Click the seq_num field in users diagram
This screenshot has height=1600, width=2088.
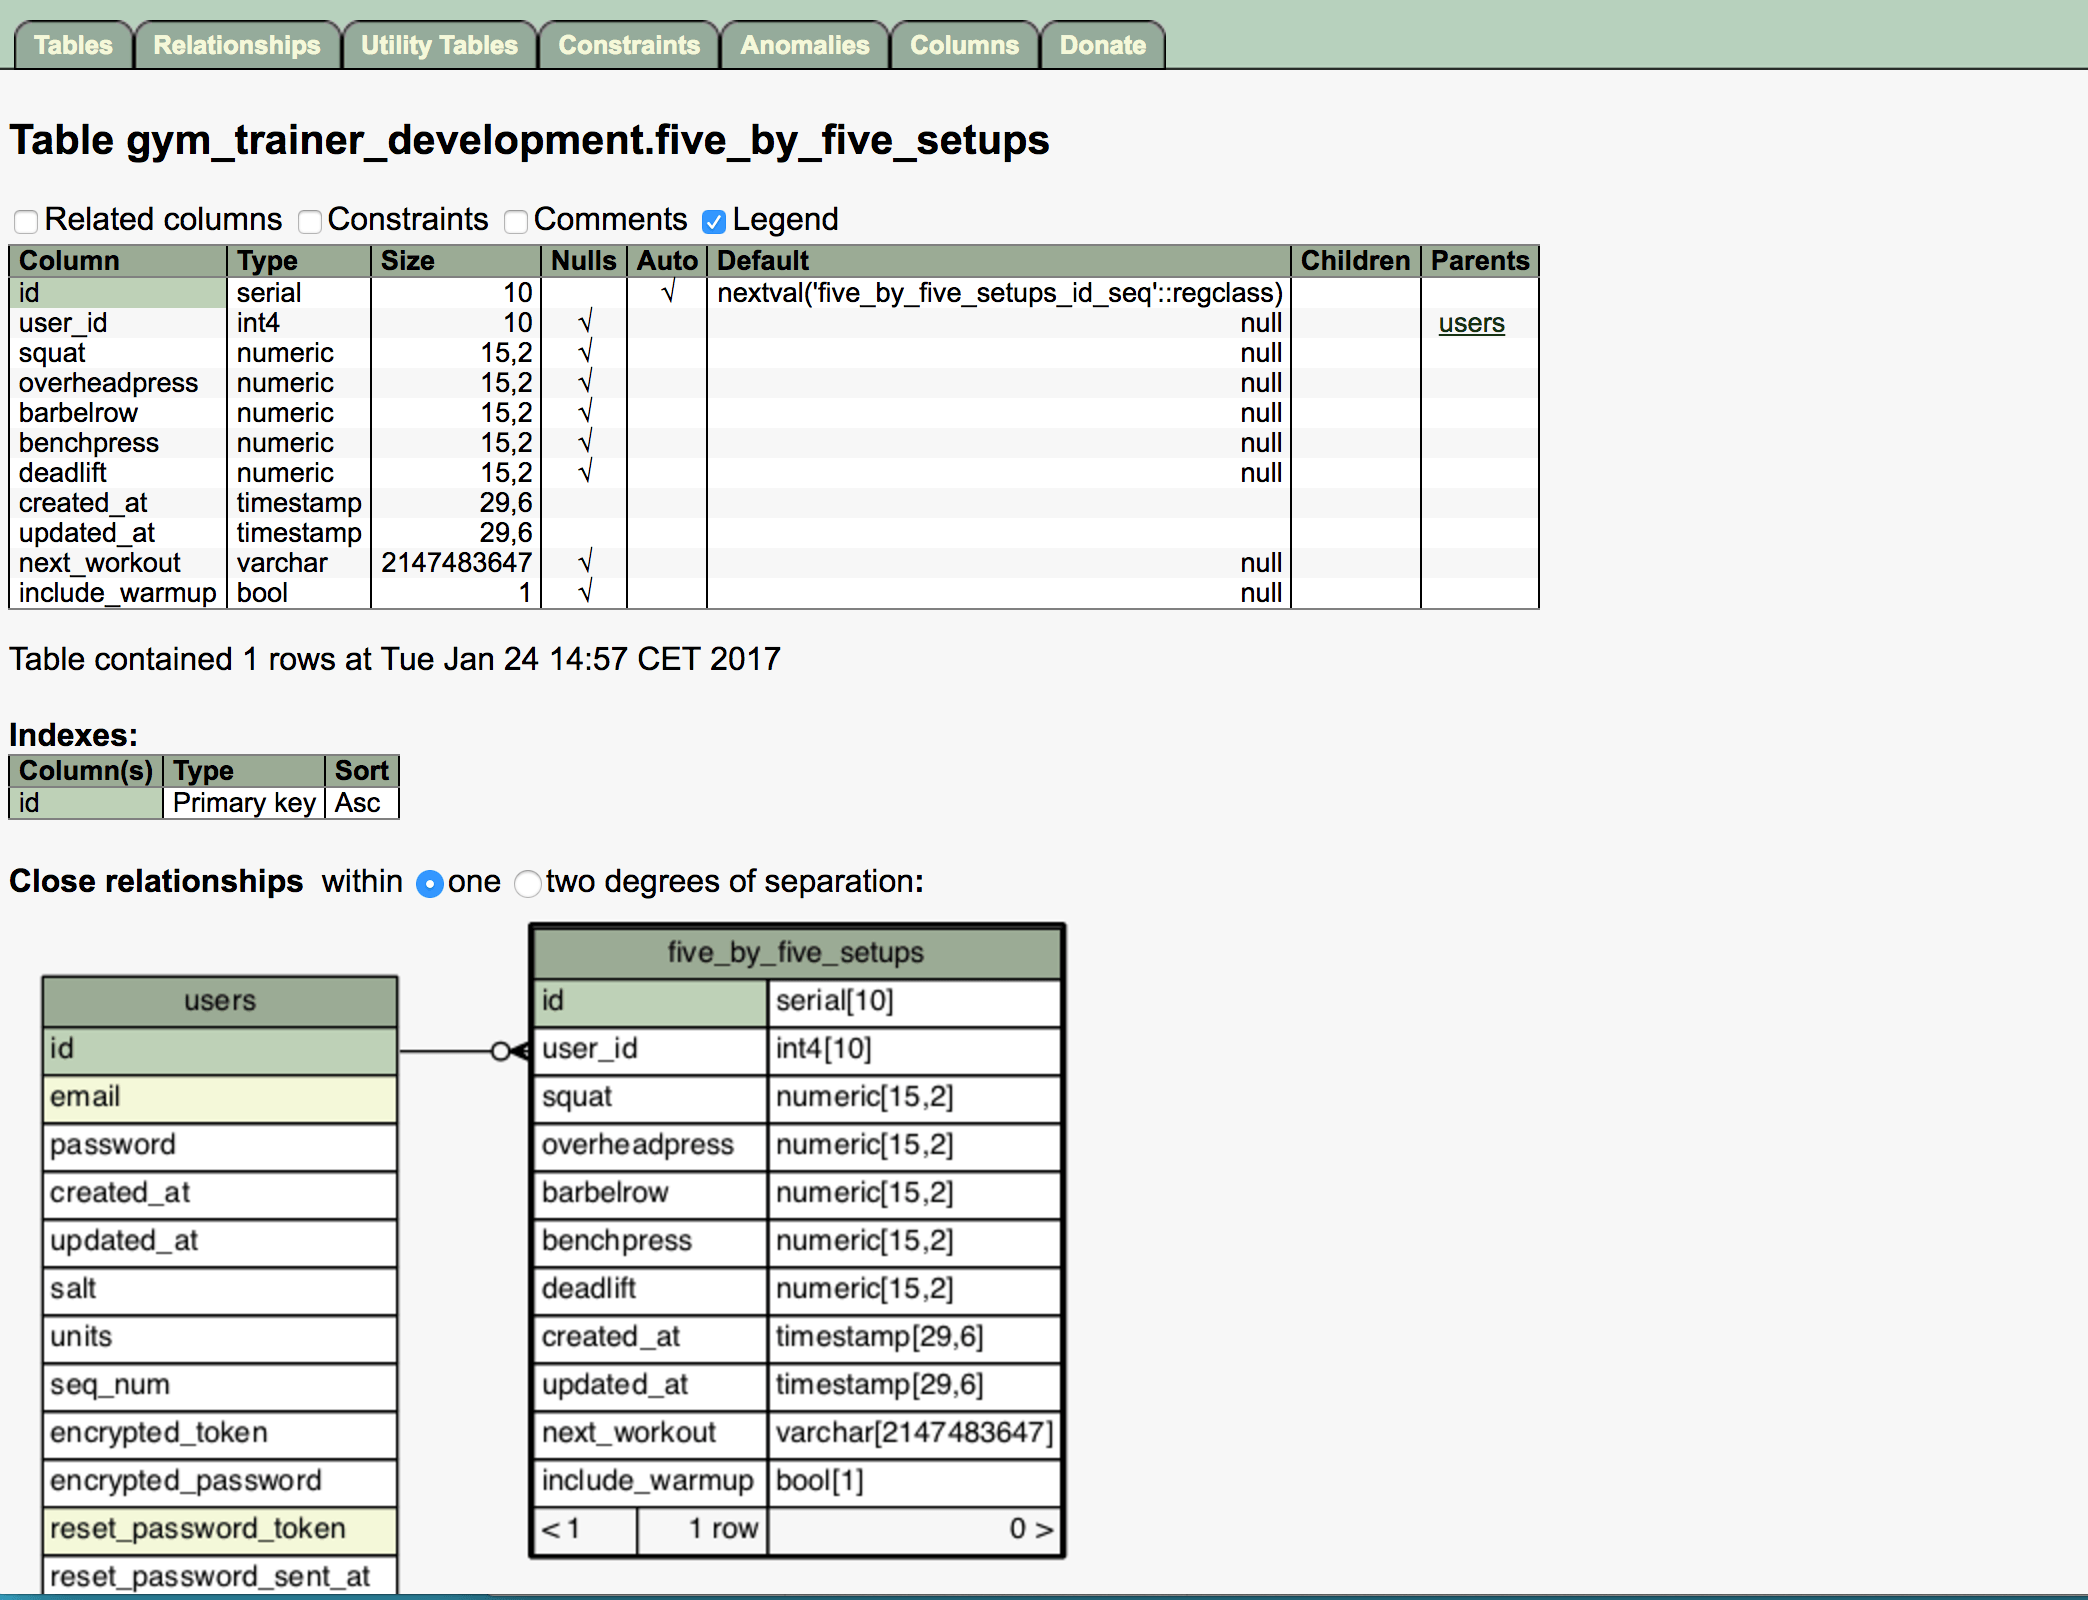coord(220,1385)
